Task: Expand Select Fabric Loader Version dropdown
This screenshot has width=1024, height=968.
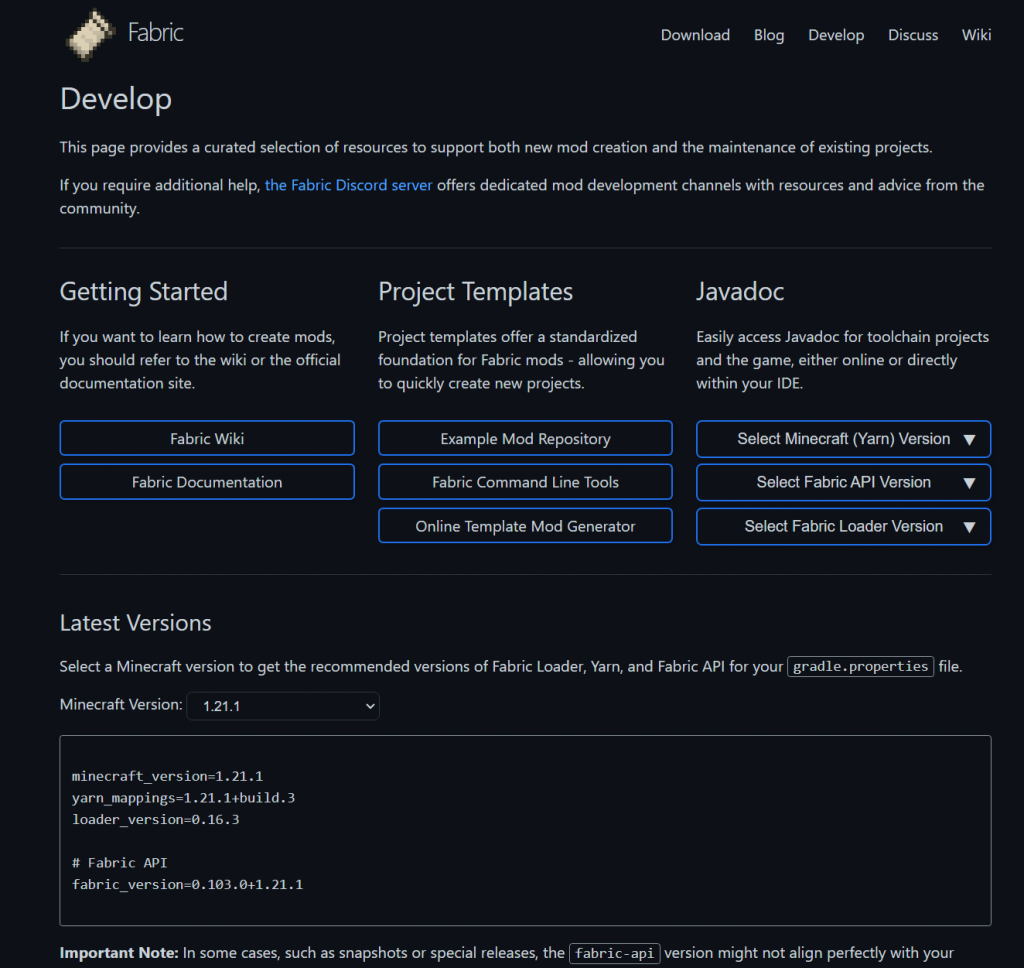Action: [x=843, y=526]
